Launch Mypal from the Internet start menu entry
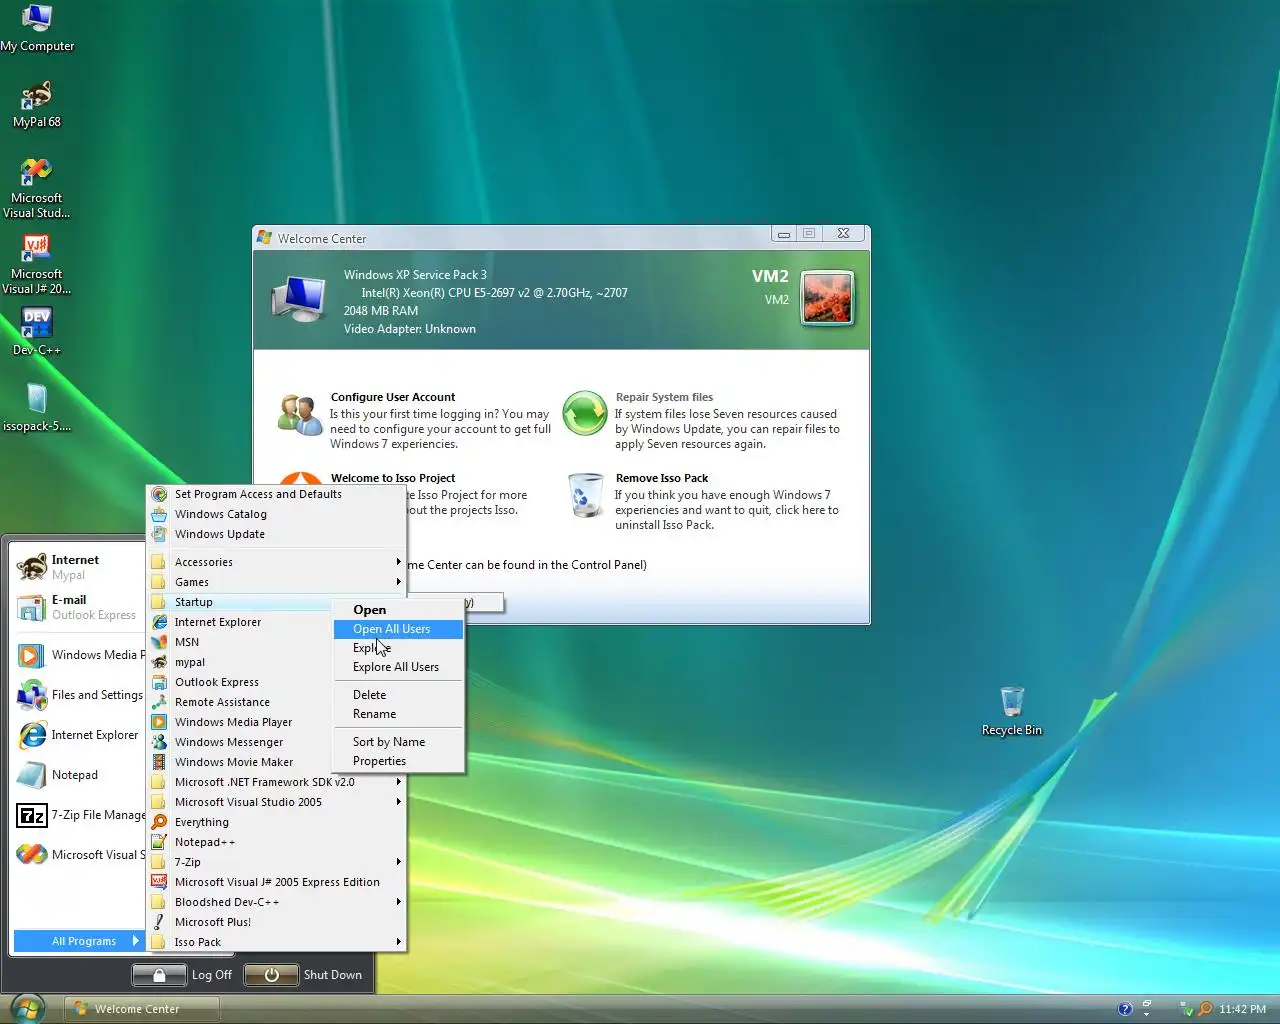 click(76, 567)
